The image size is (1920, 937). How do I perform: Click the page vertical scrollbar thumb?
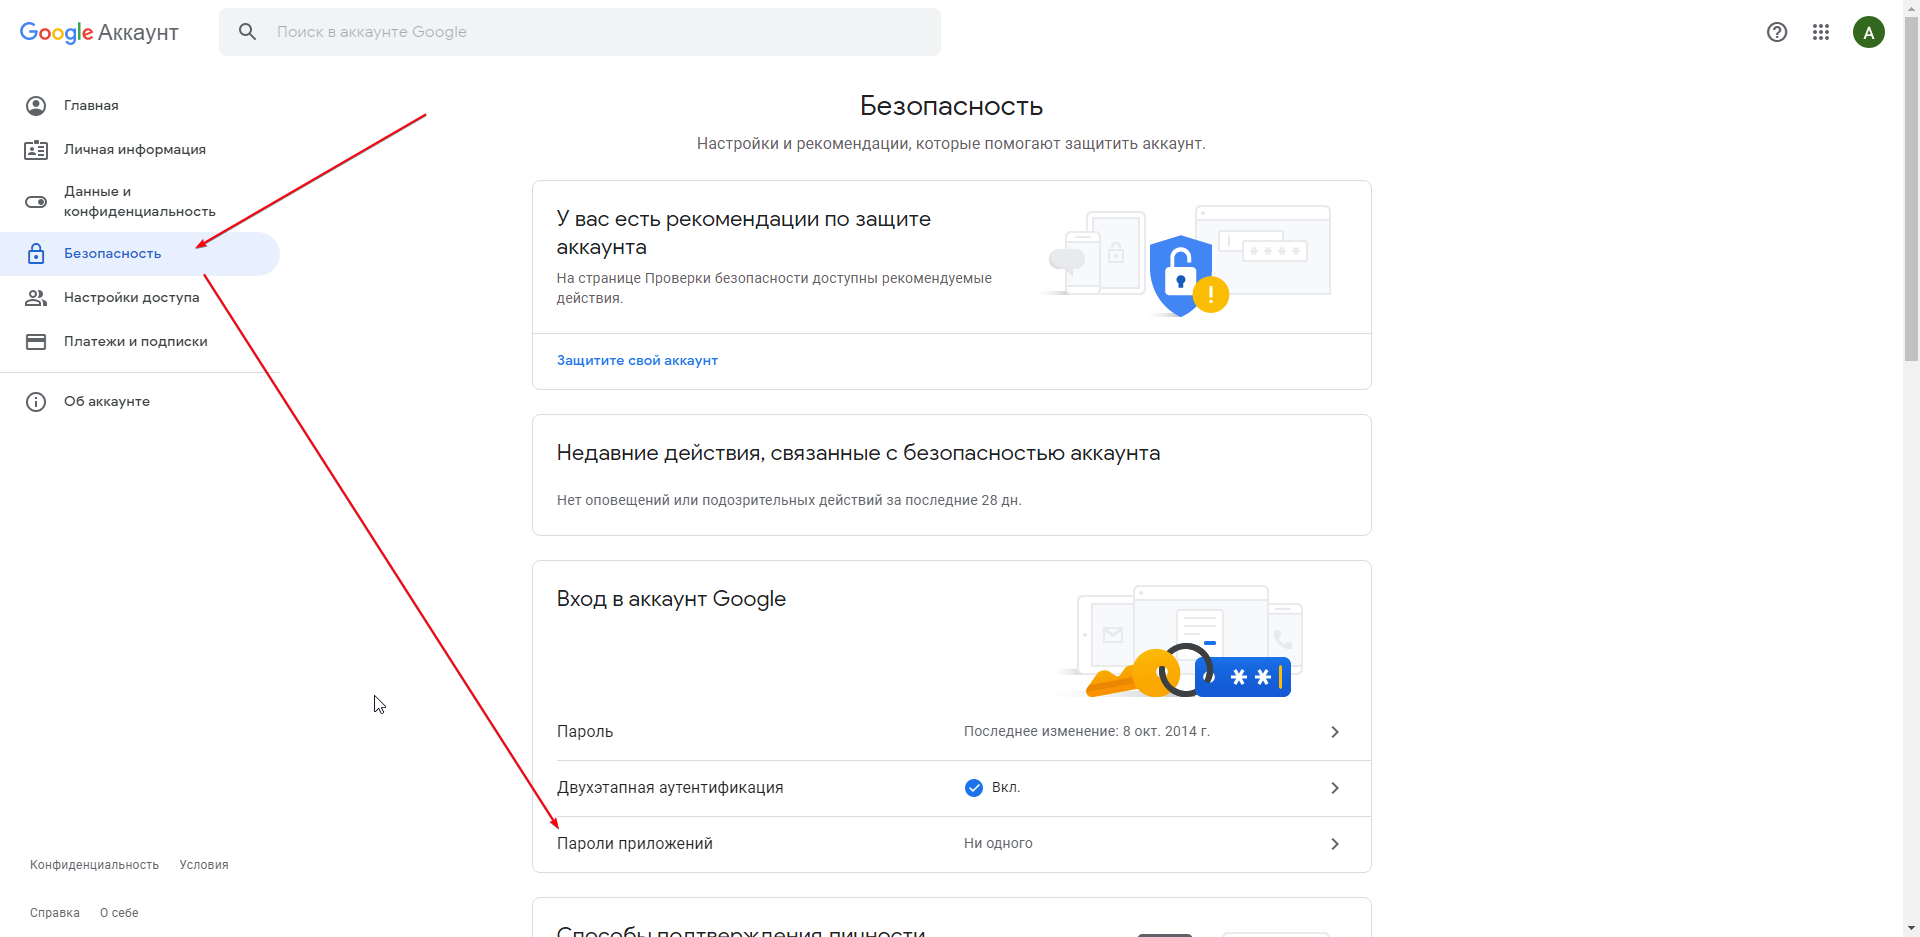coord(1911,190)
